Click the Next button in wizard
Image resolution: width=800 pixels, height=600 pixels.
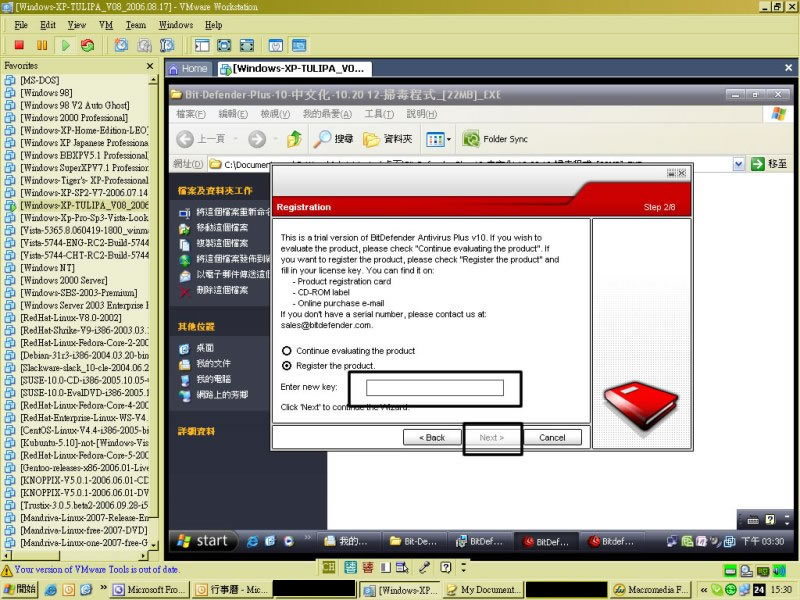(492, 438)
